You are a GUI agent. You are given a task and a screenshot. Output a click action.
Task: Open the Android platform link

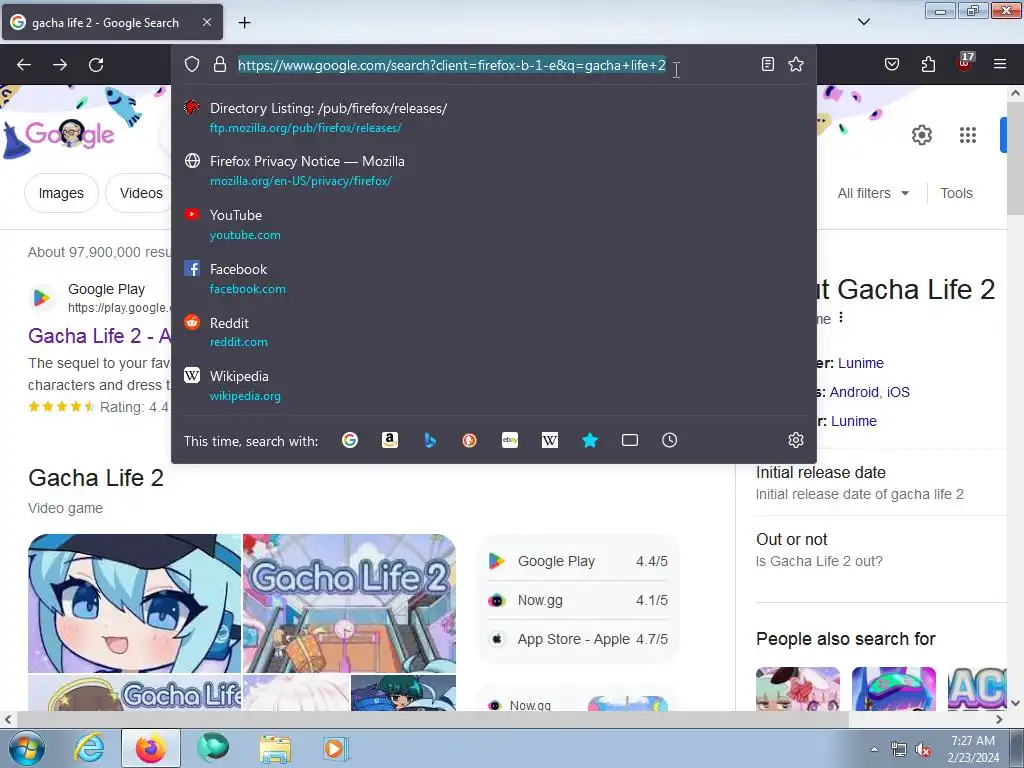854,392
